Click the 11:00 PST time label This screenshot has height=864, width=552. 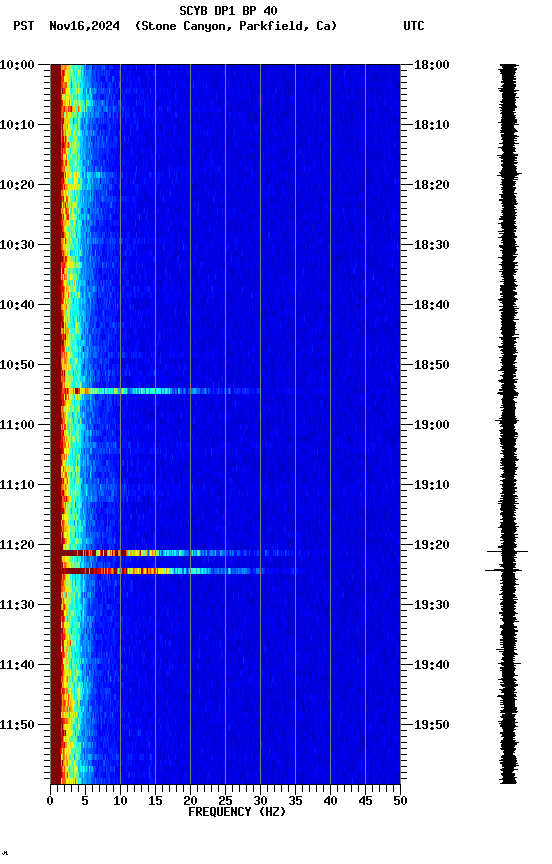click(17, 425)
